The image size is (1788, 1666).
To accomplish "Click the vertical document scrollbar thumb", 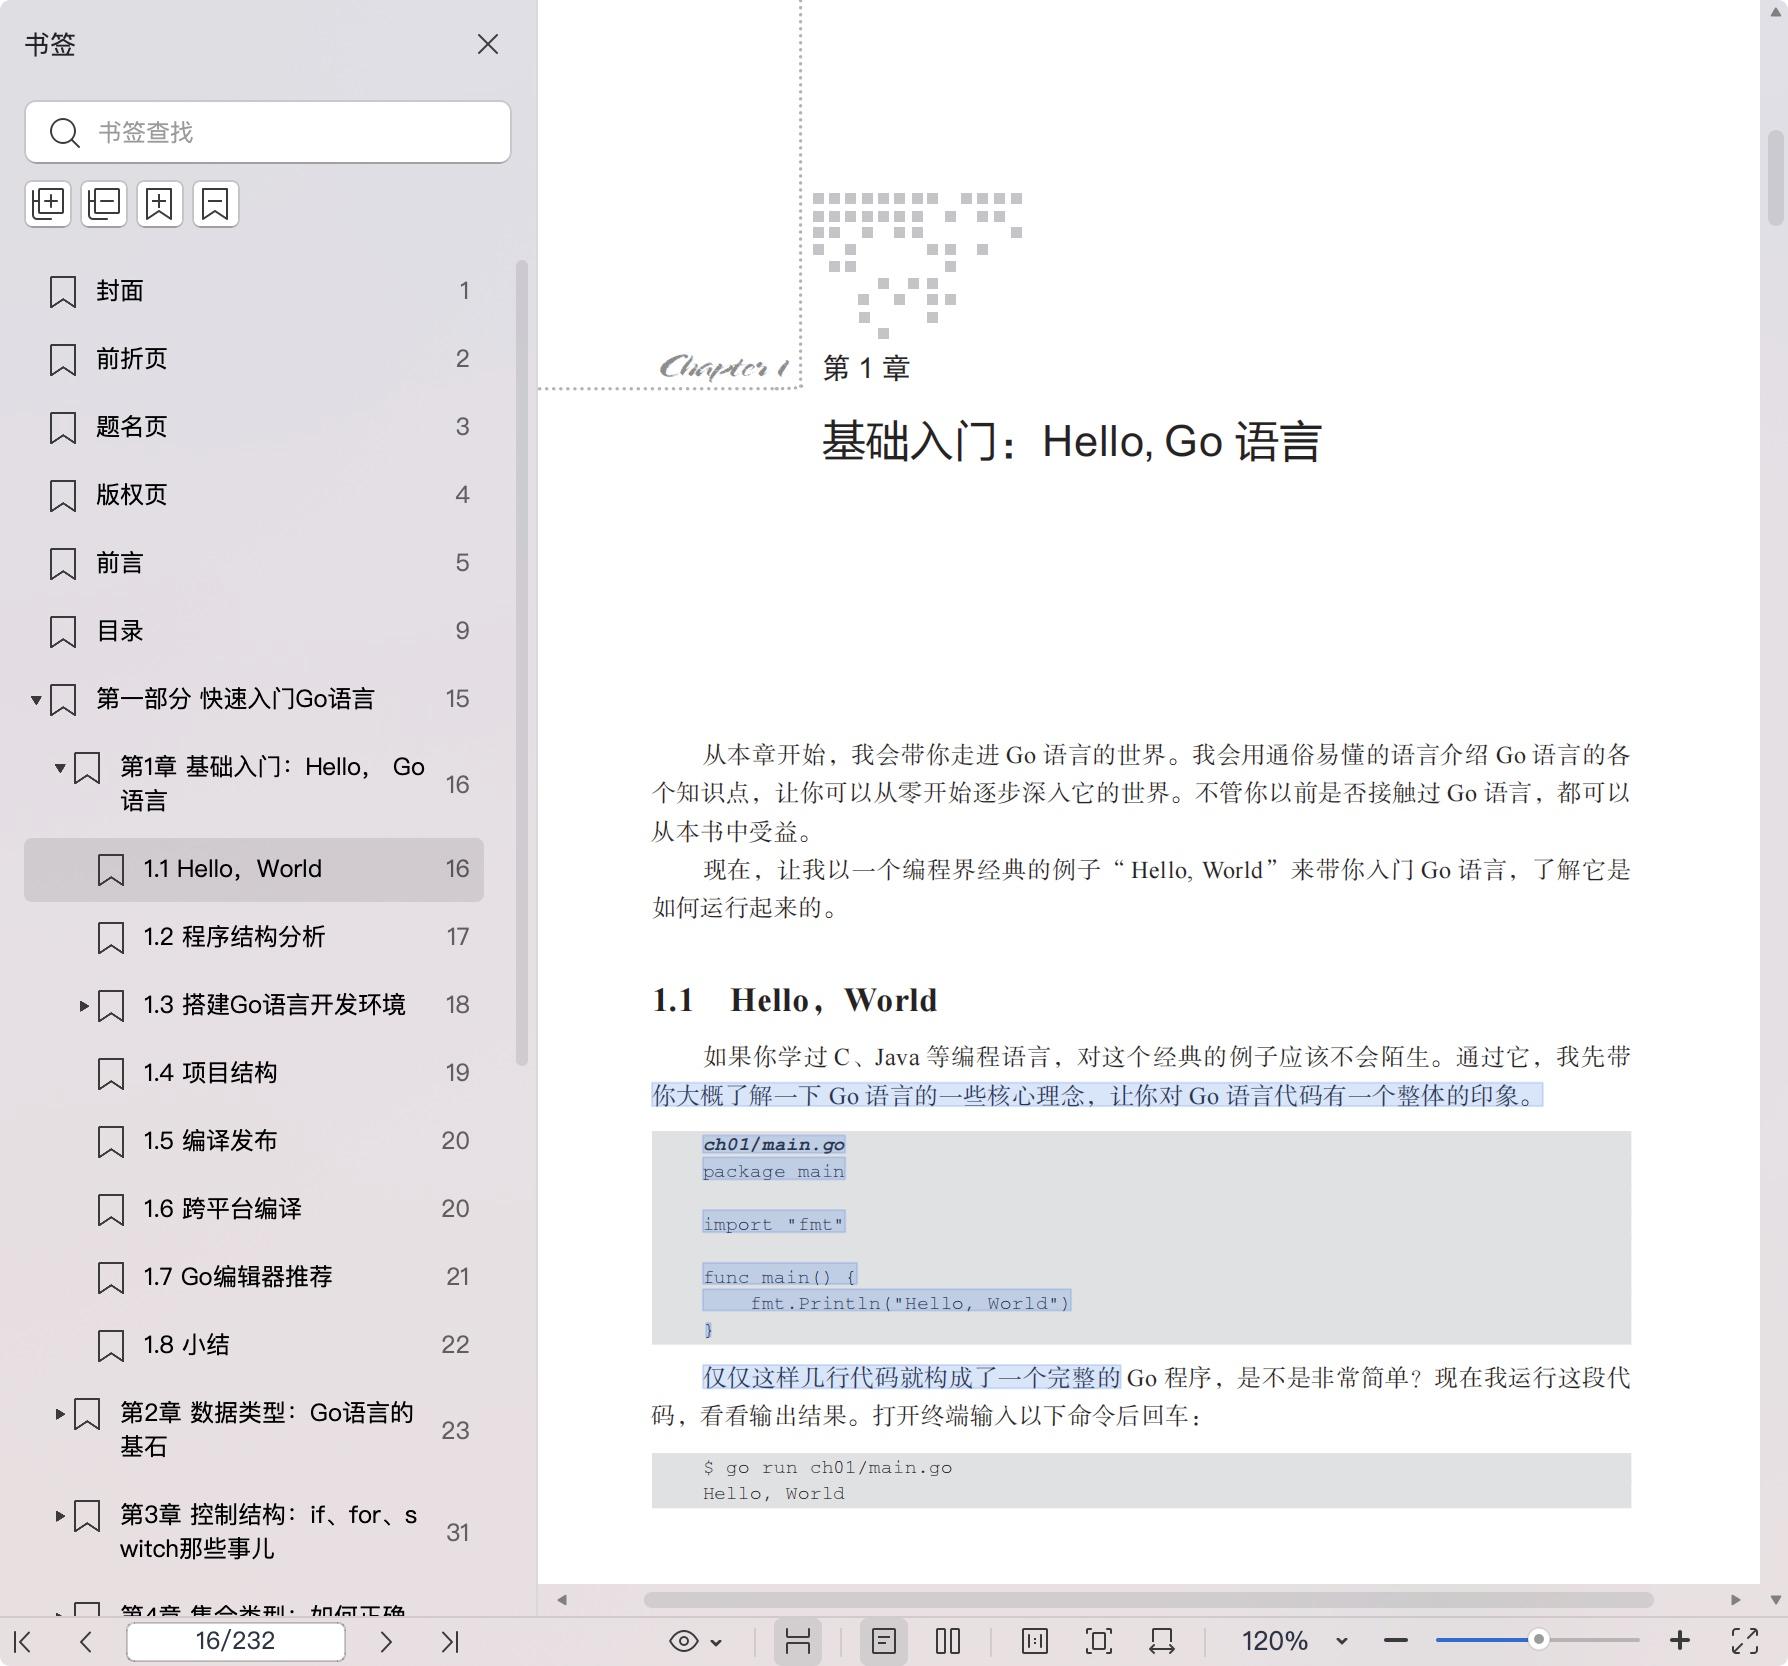I will coord(1776,177).
